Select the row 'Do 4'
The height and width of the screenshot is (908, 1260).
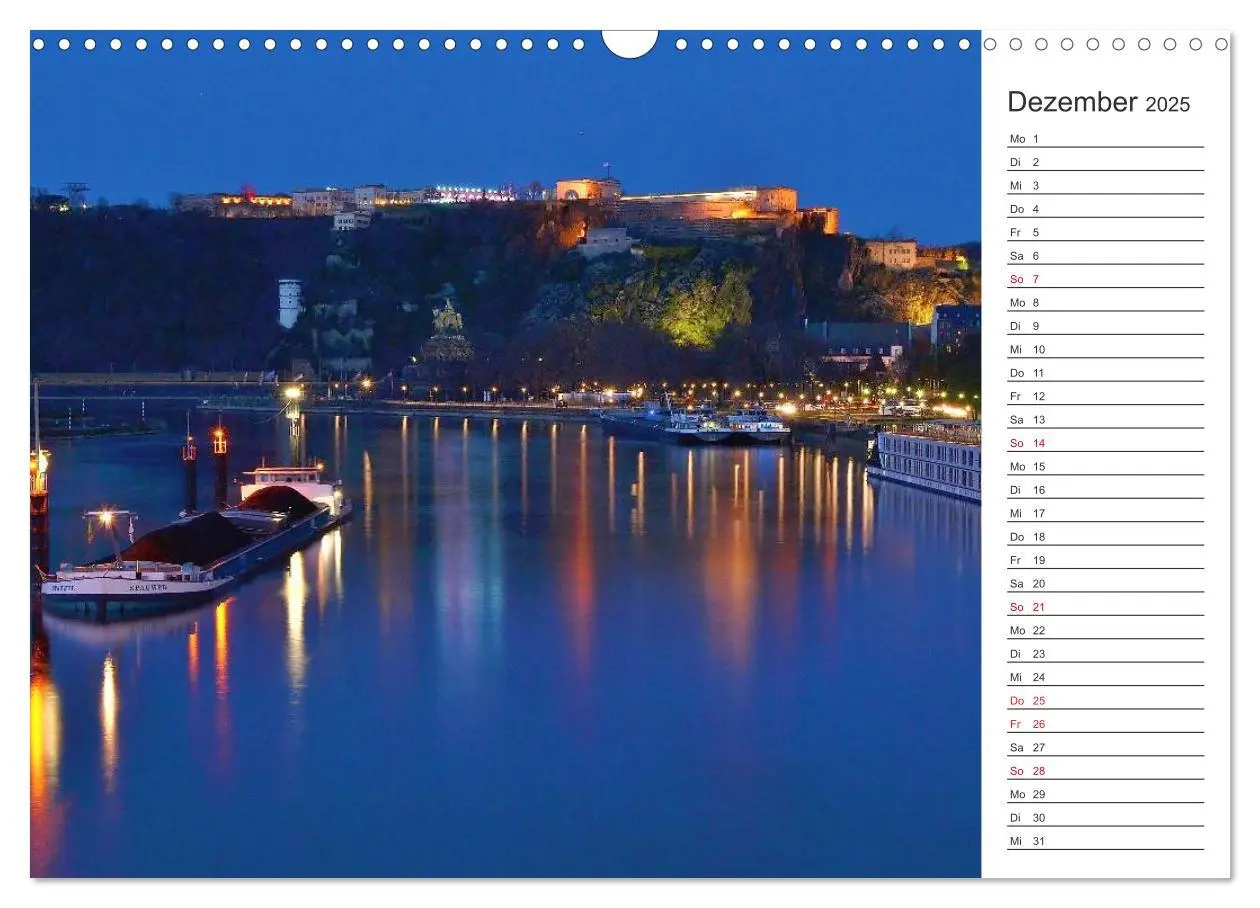(1106, 208)
